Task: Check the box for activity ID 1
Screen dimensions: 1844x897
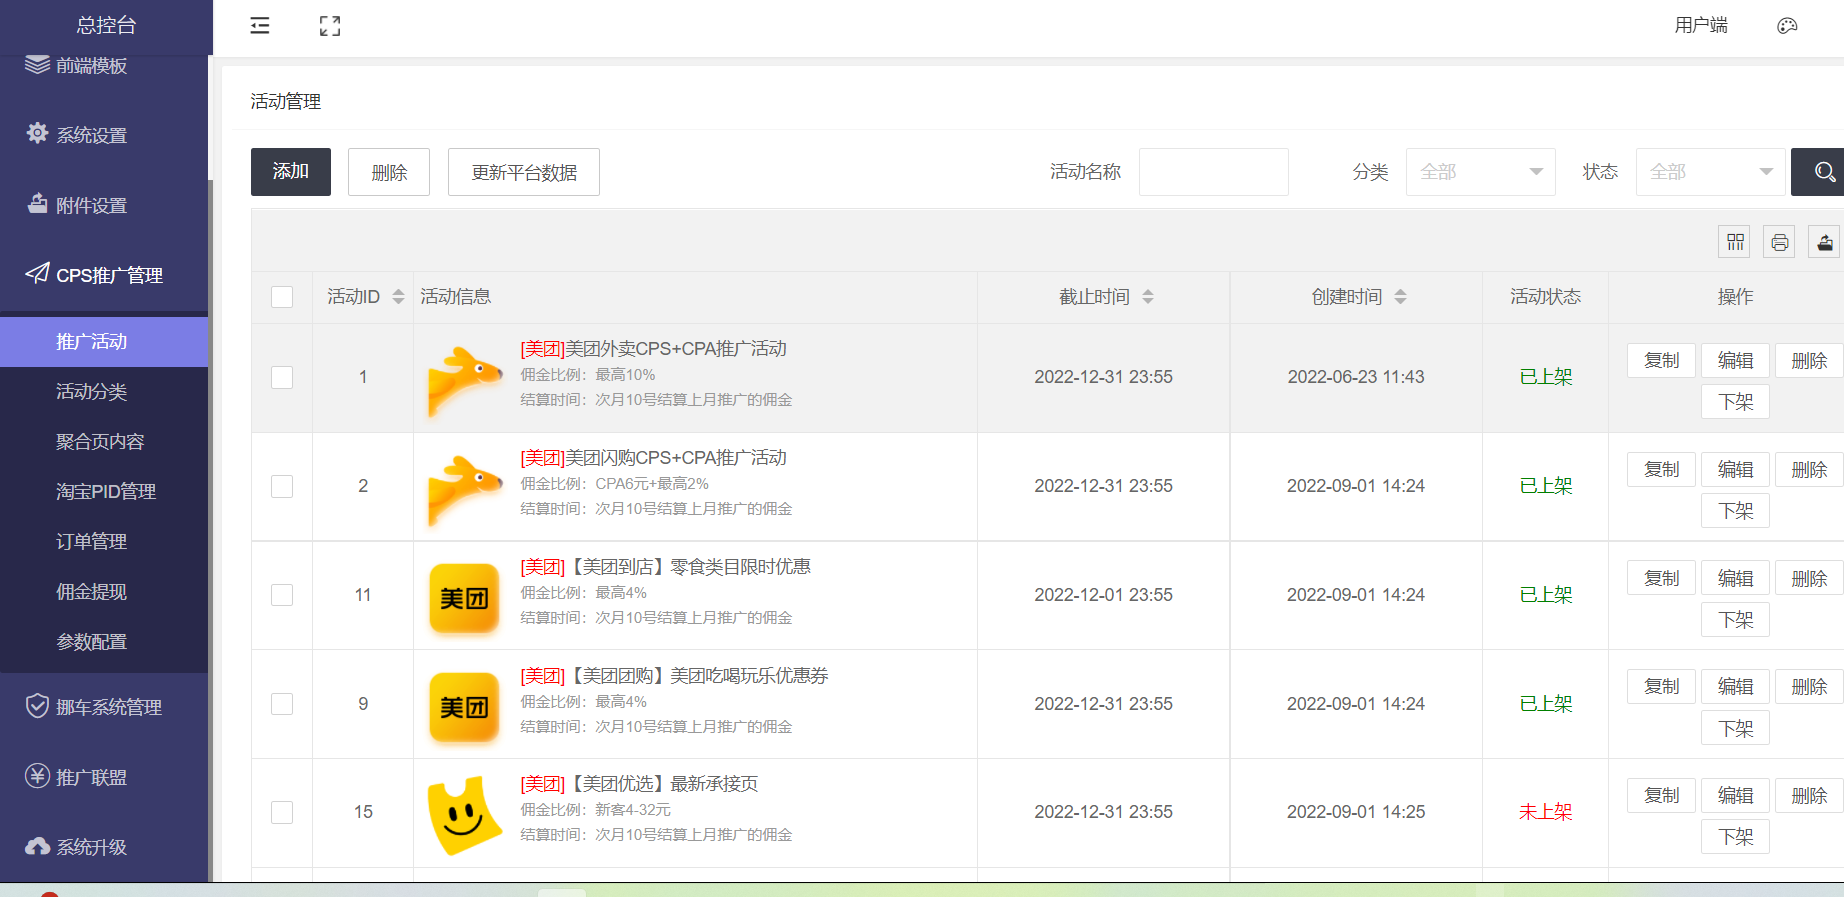Action: tap(282, 377)
